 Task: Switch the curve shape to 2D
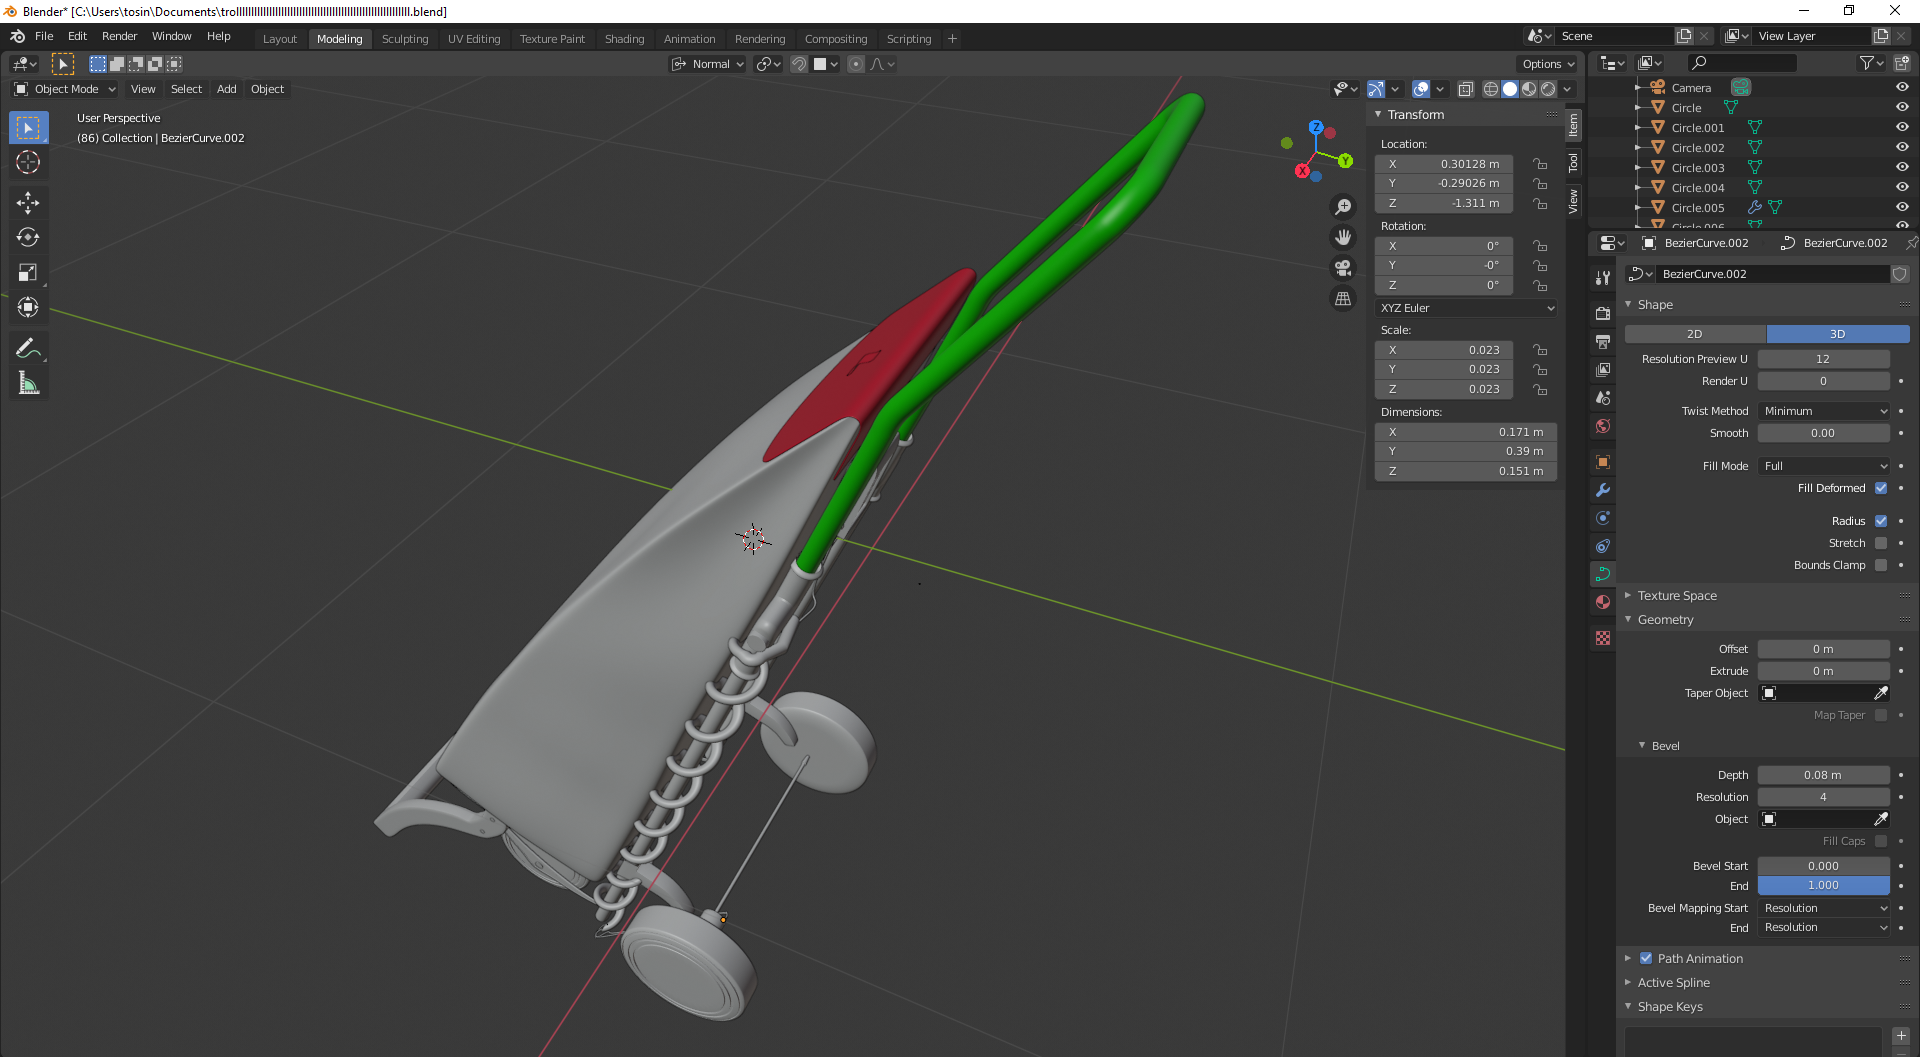(1694, 333)
